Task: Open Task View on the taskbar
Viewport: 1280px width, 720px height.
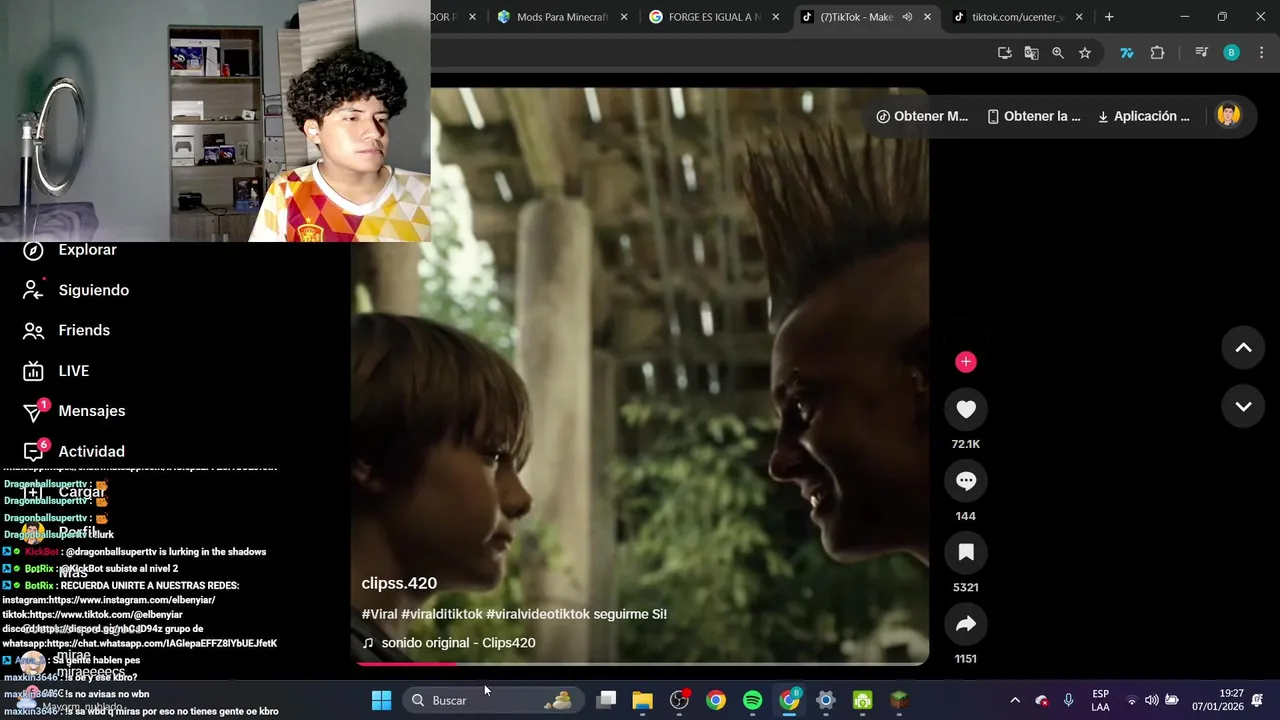Action: coord(606,700)
